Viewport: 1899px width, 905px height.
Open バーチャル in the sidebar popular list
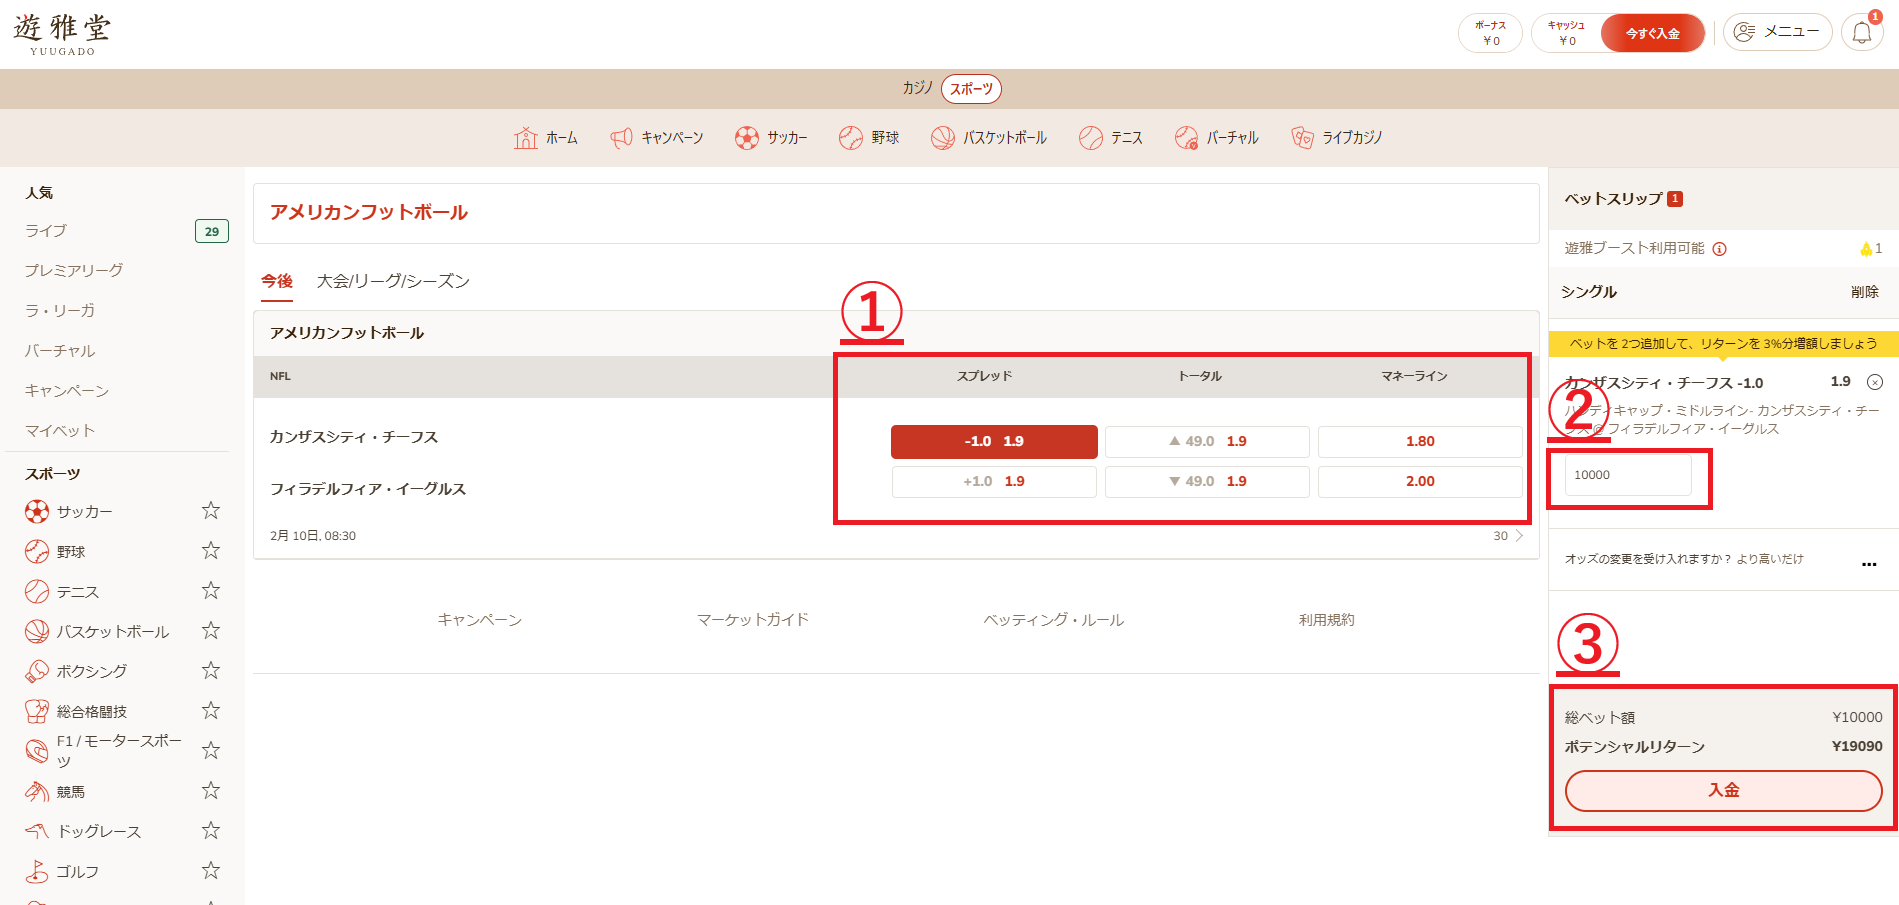(x=60, y=351)
